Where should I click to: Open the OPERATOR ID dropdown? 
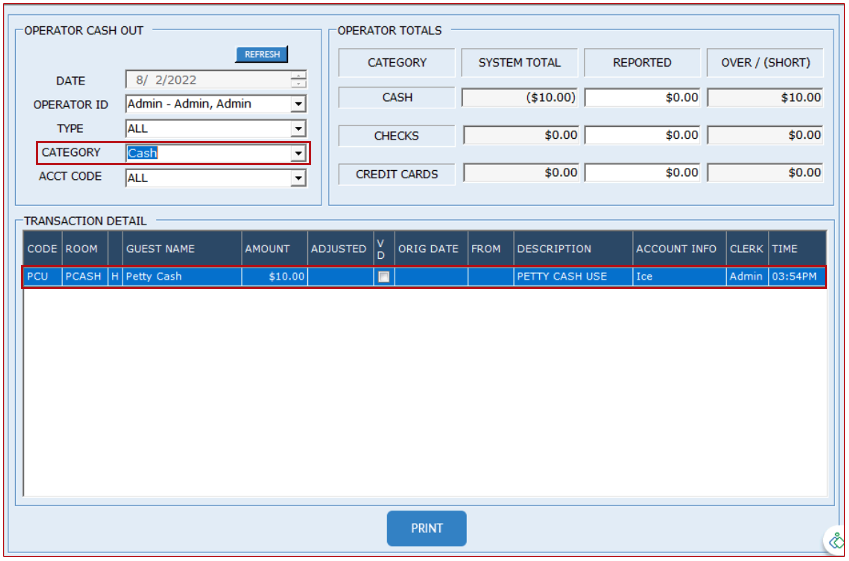298,104
